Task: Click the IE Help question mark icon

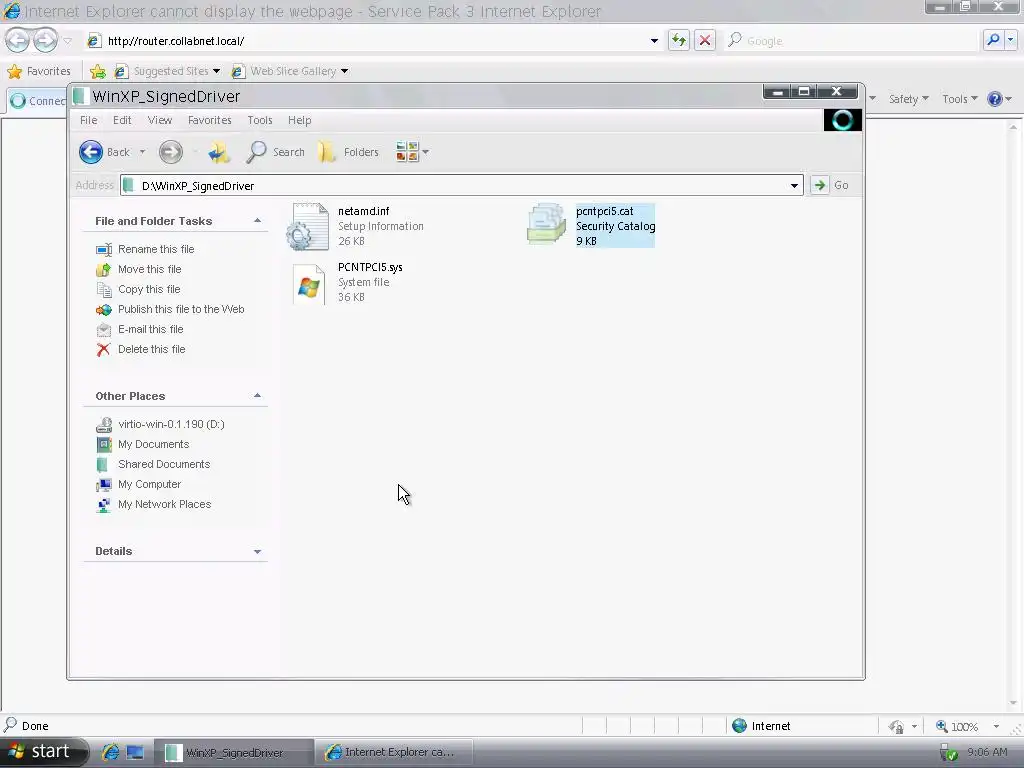Action: [x=995, y=99]
